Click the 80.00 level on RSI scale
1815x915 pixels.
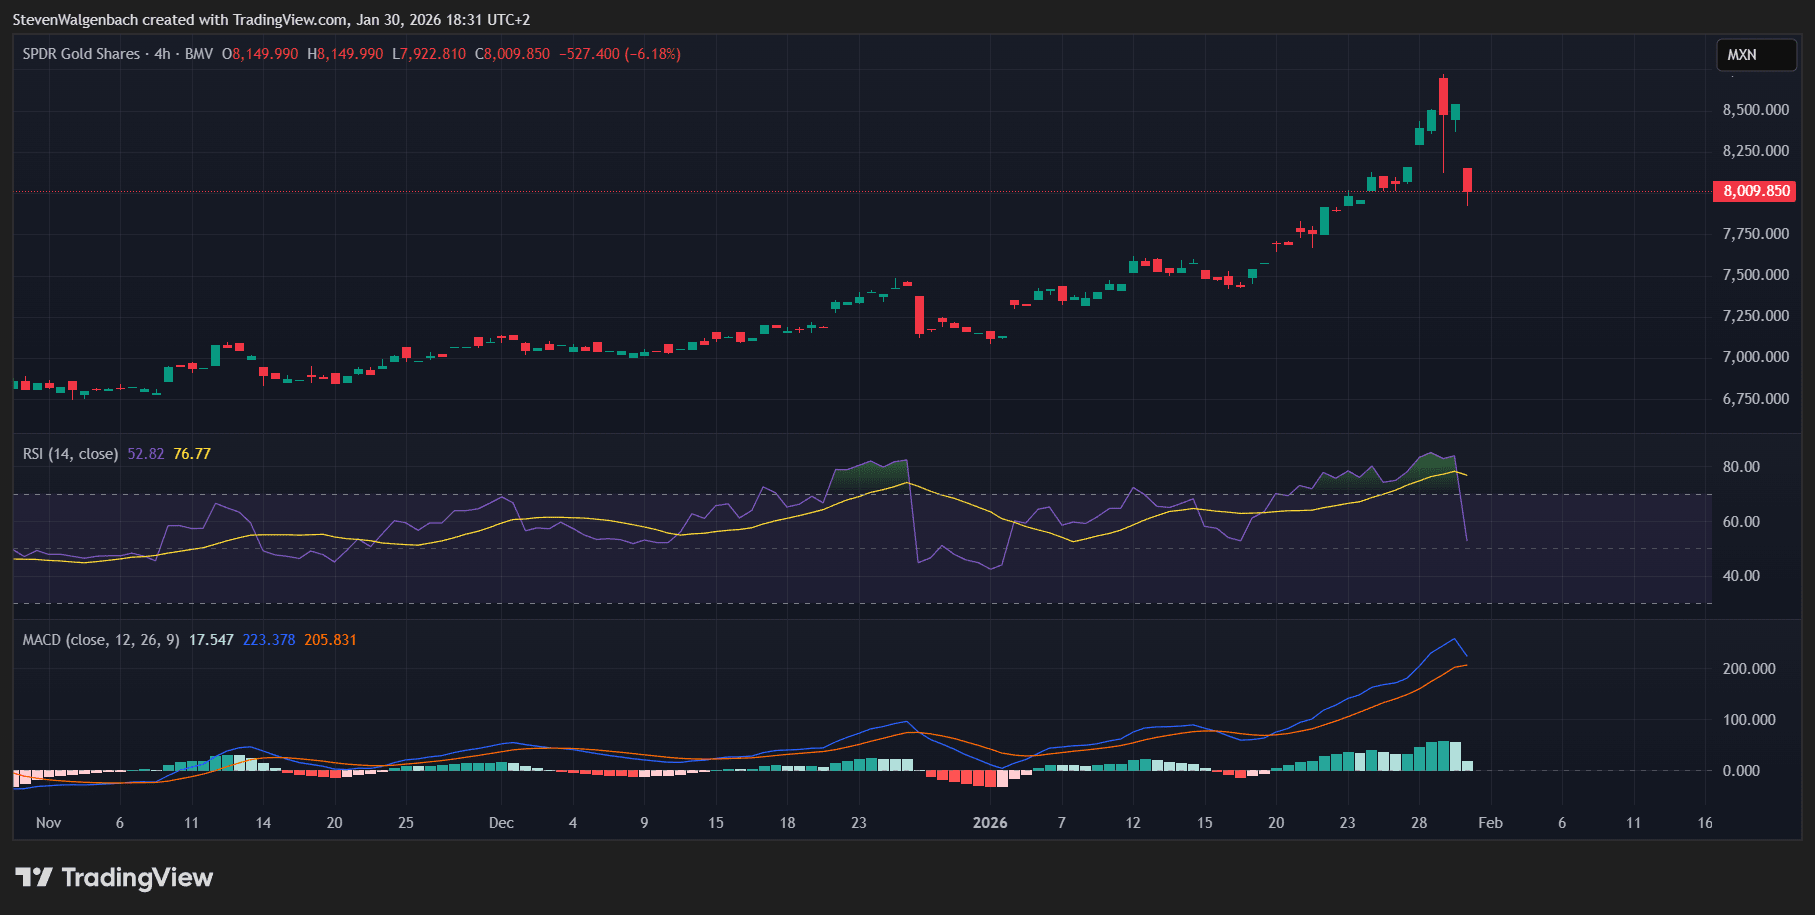coord(1741,467)
